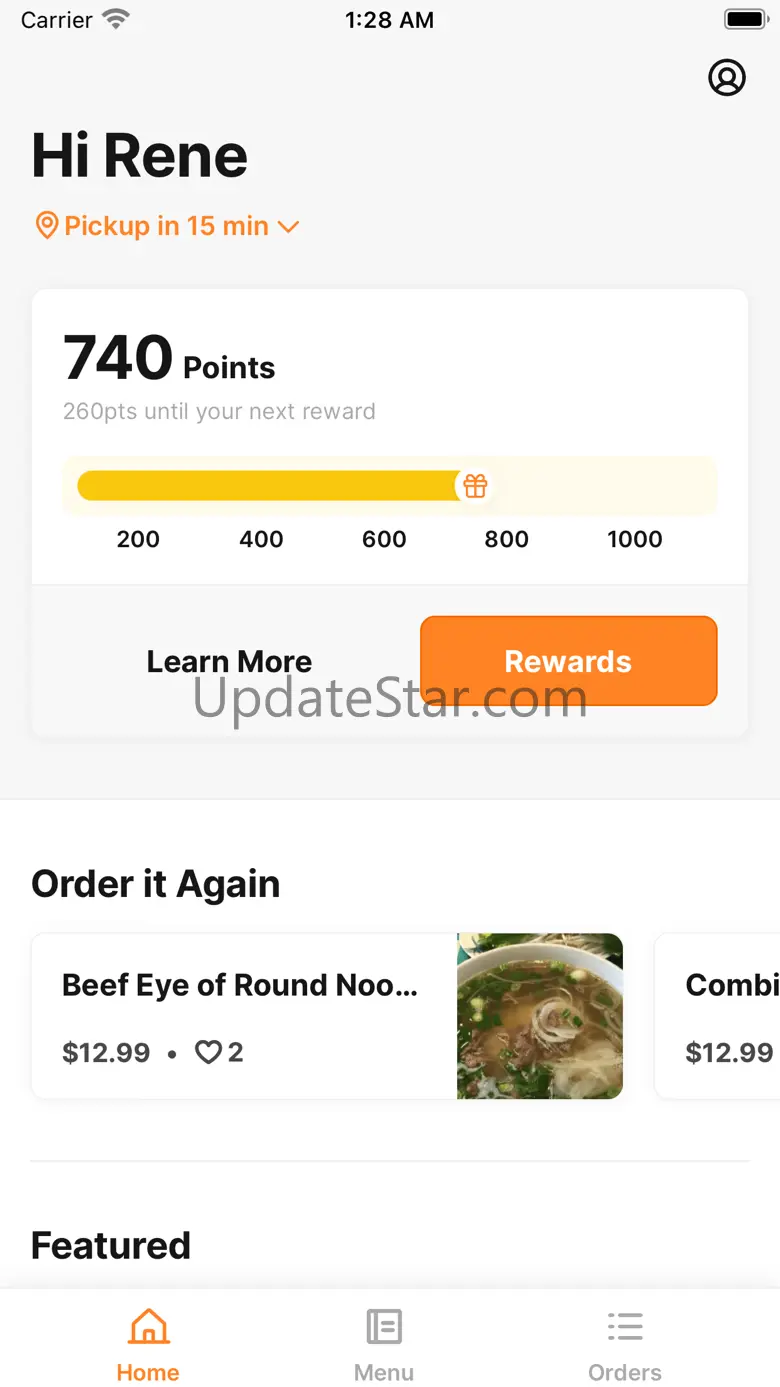This screenshot has width=780, height=1387.
Task: Tap the Orders list icon
Action: (x=625, y=1327)
